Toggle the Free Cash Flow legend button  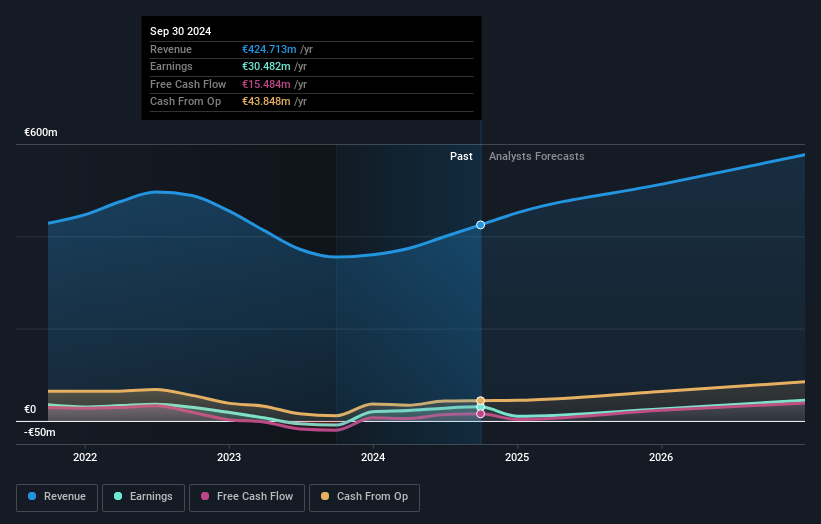247,497
